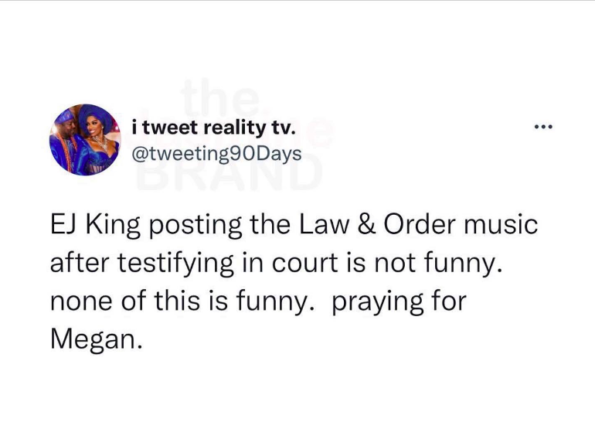Image resolution: width=595 pixels, height=429 pixels.
Task: Click the word 'Megan.' ending the tweet
Action: [97, 339]
